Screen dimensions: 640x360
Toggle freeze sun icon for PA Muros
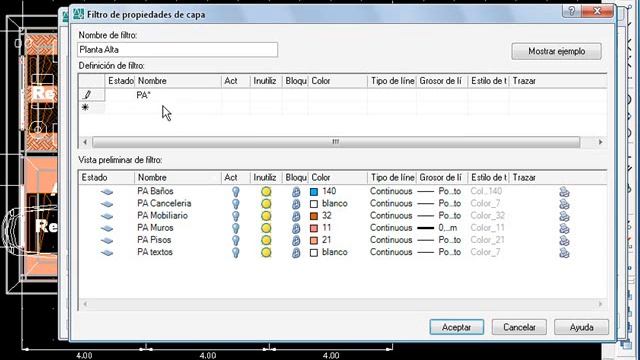pyautogui.click(x=266, y=228)
